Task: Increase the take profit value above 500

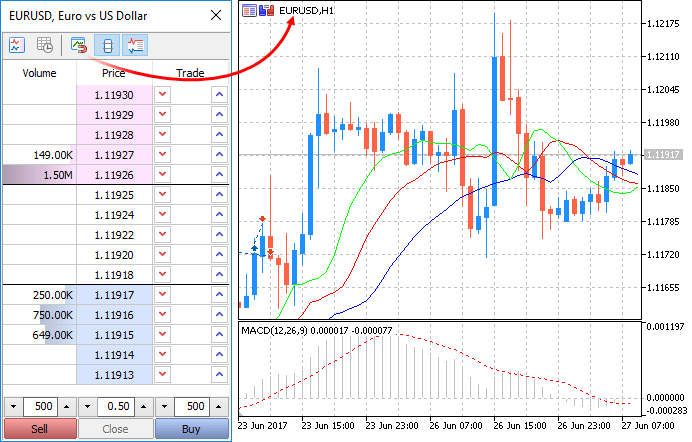Action: point(218,406)
